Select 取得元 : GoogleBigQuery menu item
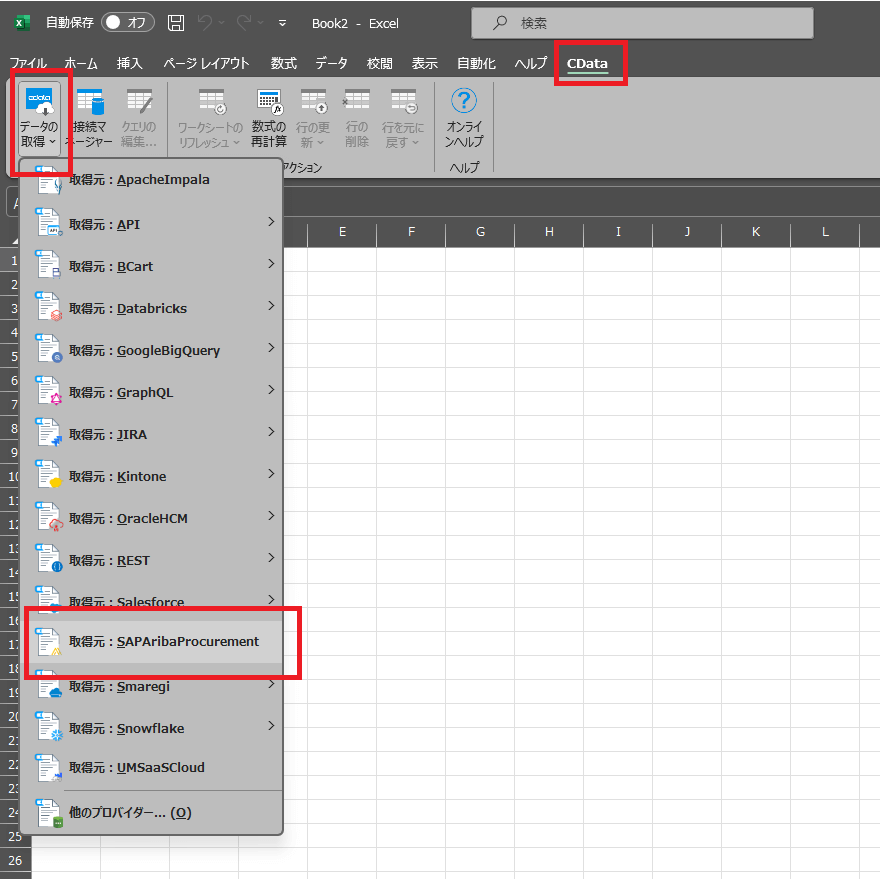This screenshot has height=879, width=880. [151, 350]
